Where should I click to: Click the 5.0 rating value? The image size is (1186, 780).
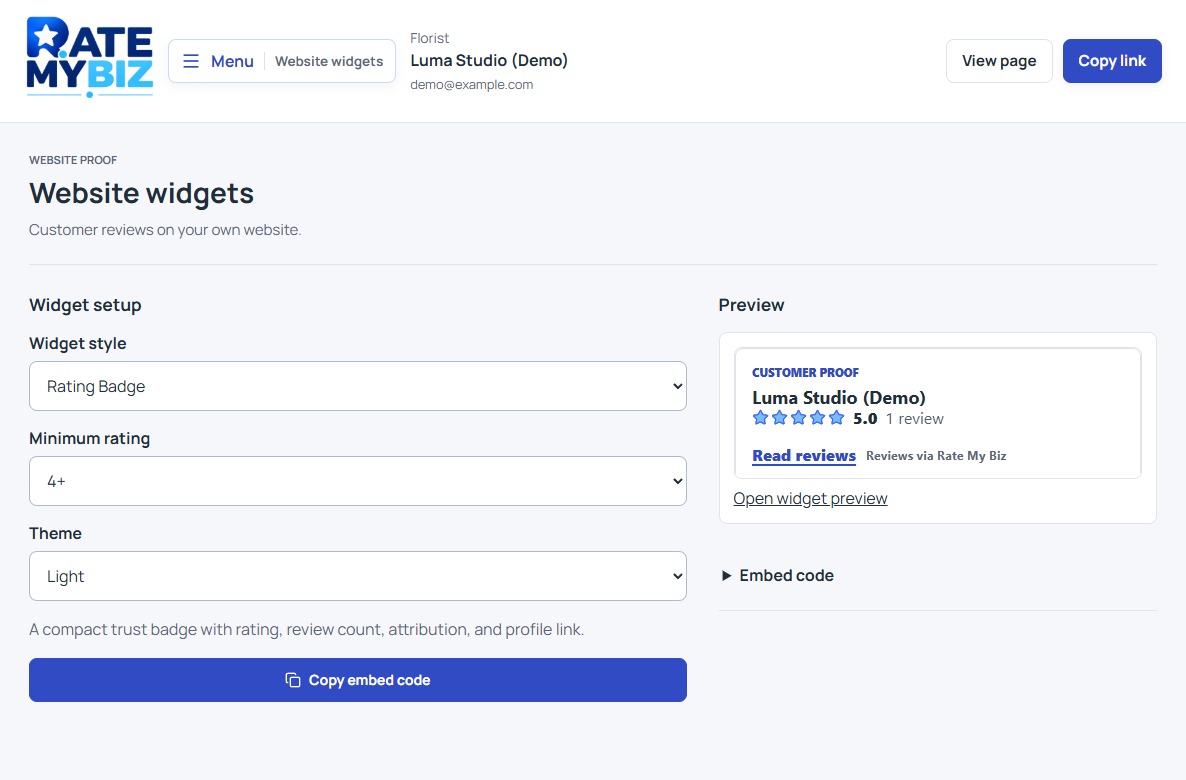pos(865,418)
